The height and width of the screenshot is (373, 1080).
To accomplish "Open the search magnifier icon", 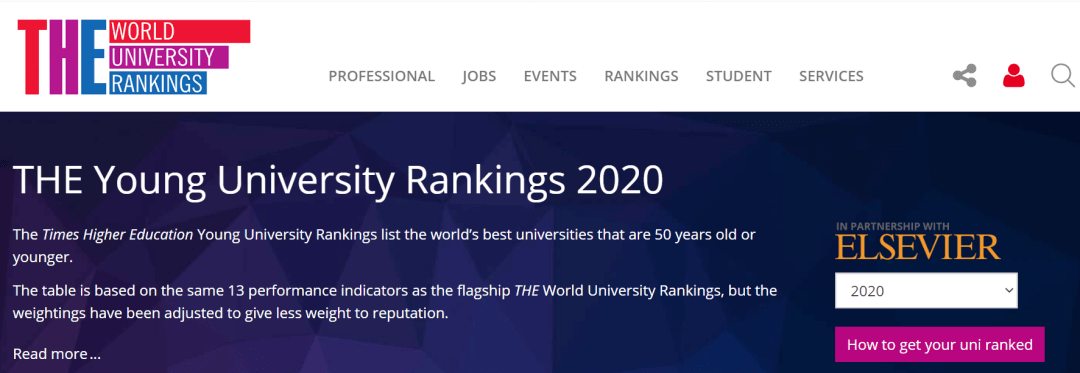I will [x=1063, y=76].
